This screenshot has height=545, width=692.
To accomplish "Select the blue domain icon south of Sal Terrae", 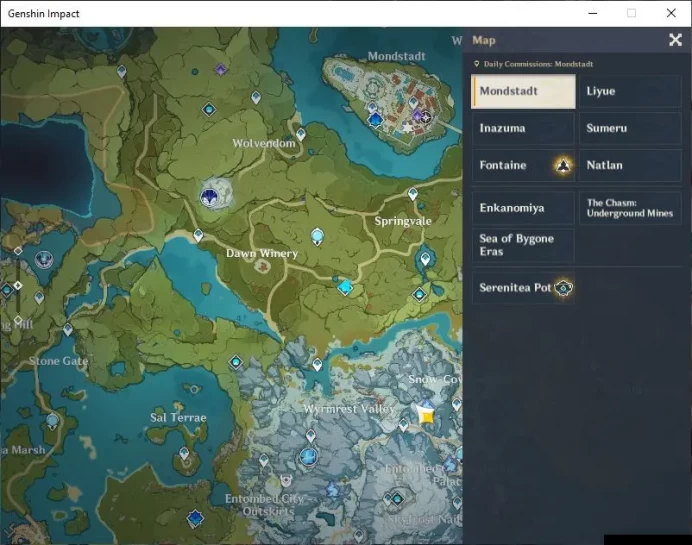I will coord(195,518).
